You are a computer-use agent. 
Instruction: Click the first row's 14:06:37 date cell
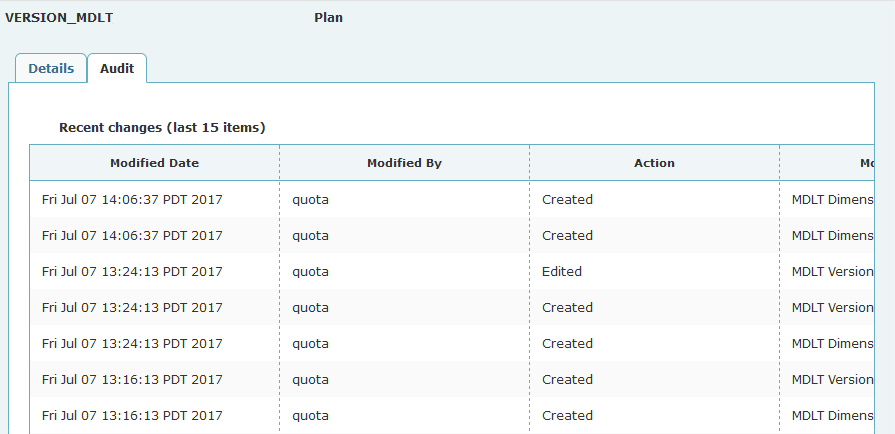[132, 199]
